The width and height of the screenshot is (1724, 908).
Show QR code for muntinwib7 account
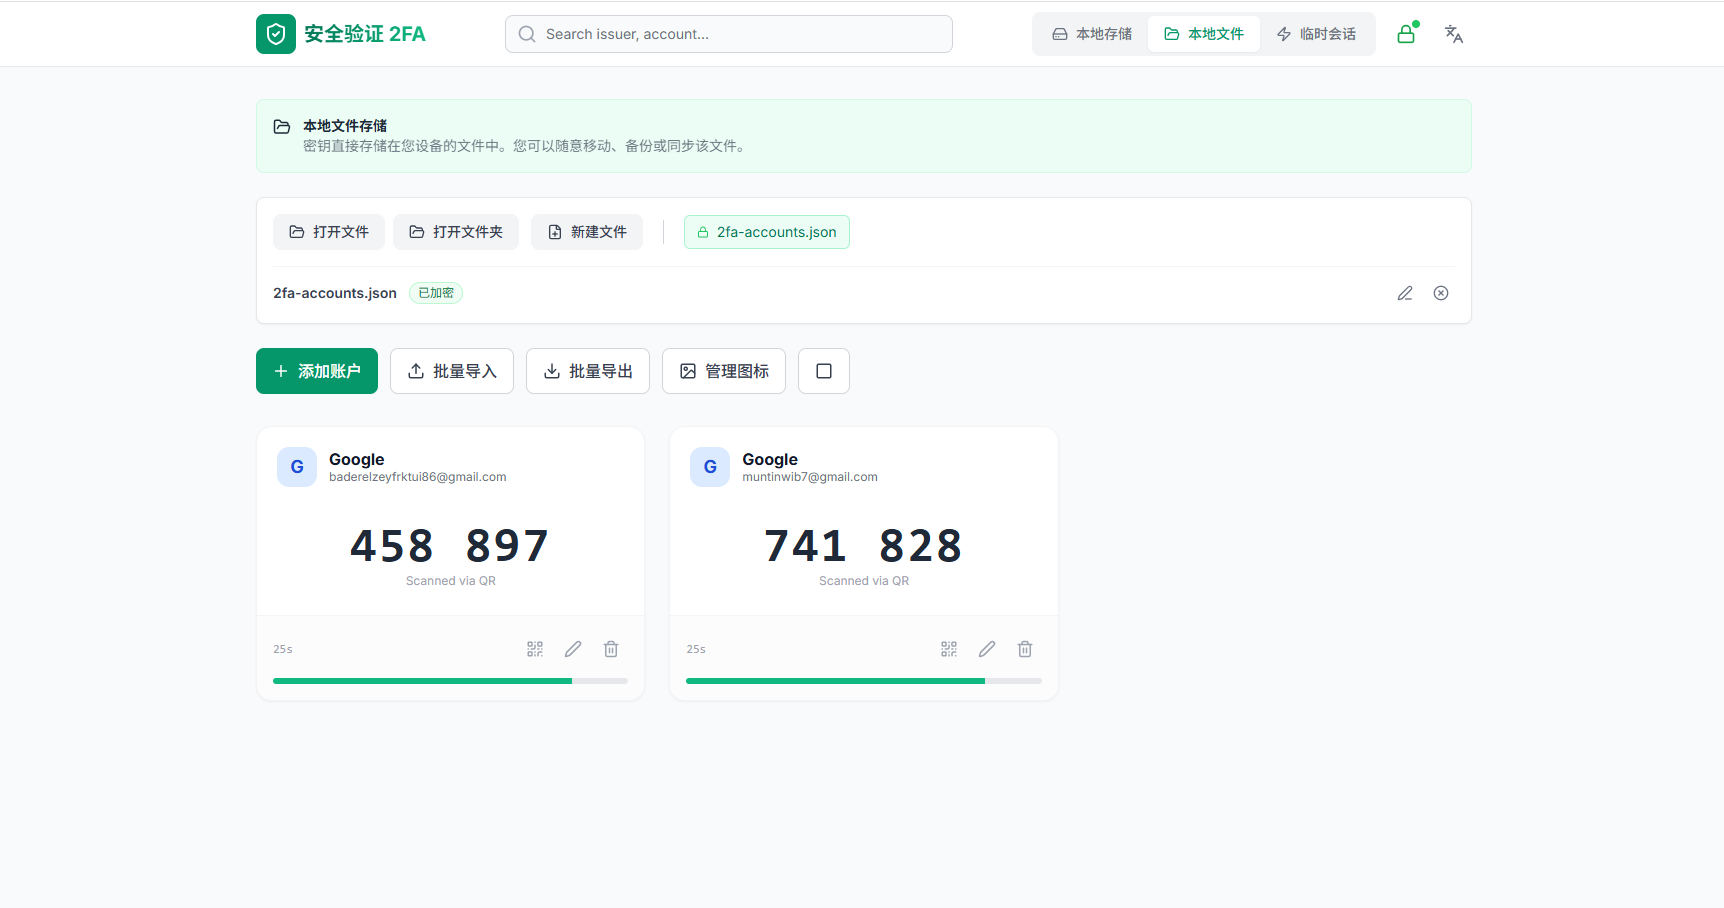point(948,648)
